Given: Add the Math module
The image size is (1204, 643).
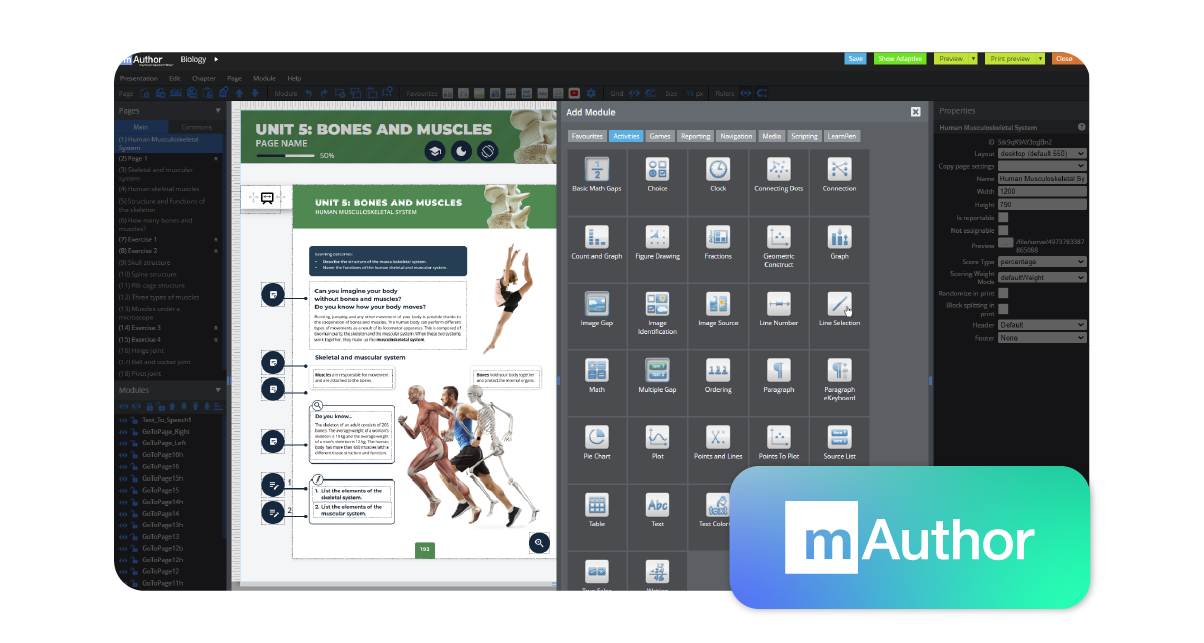Looking at the screenshot, I should [596, 371].
